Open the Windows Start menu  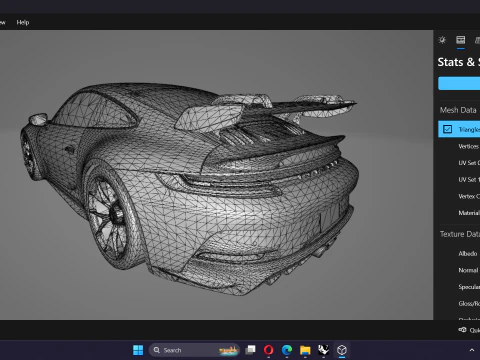click(138, 350)
